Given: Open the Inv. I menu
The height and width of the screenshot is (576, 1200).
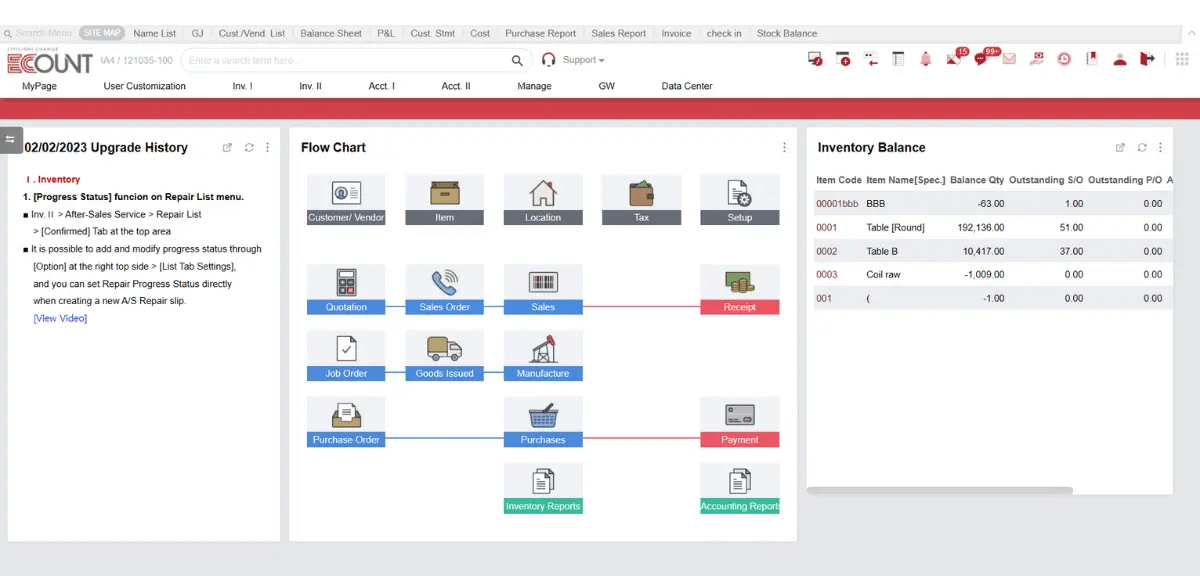Looking at the screenshot, I should point(242,86).
